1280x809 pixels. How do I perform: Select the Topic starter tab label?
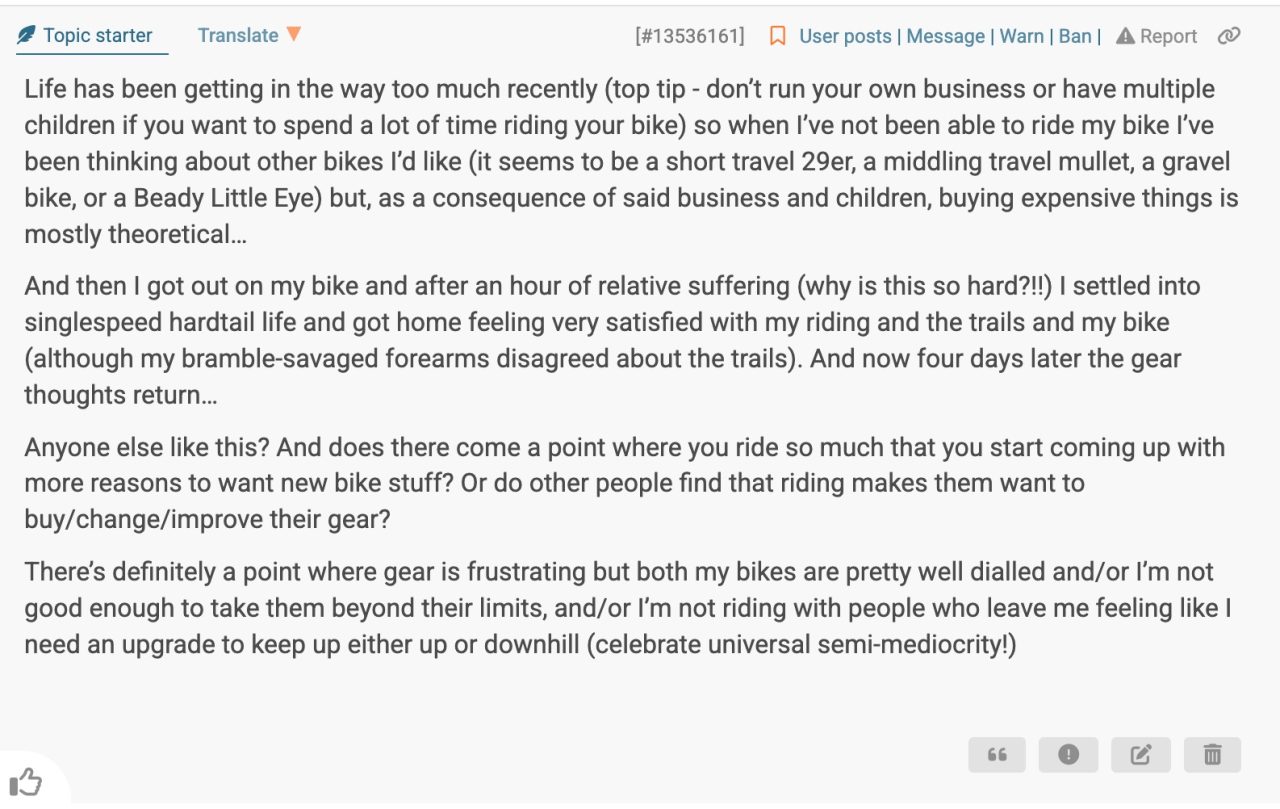click(x=98, y=35)
